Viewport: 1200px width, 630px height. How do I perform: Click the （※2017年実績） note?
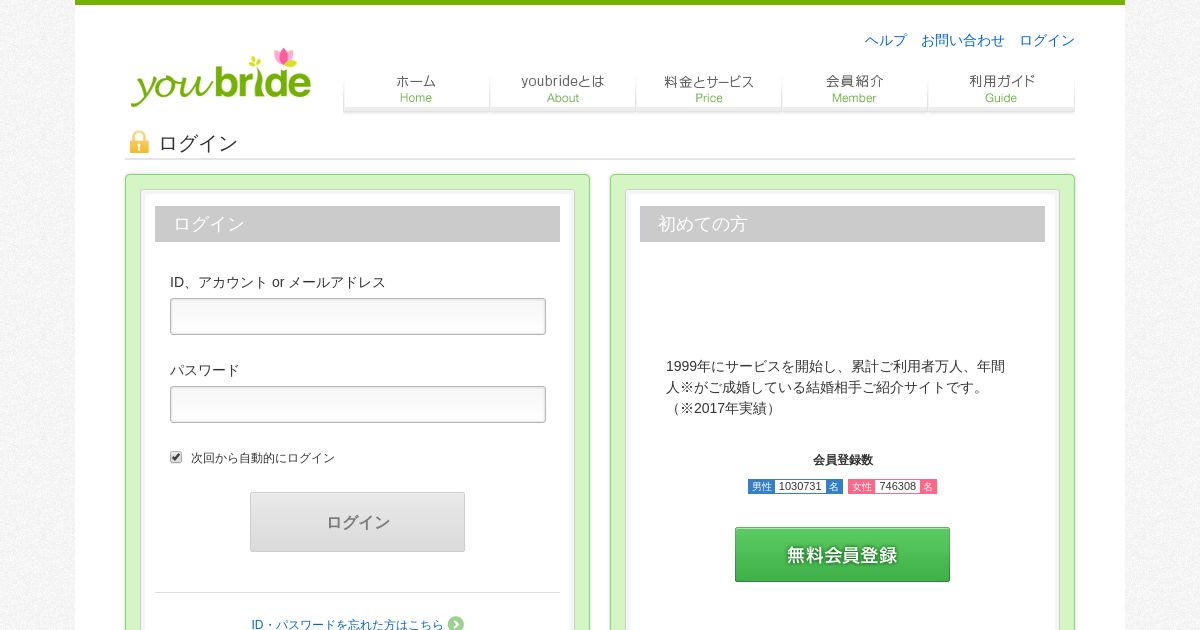[722, 408]
